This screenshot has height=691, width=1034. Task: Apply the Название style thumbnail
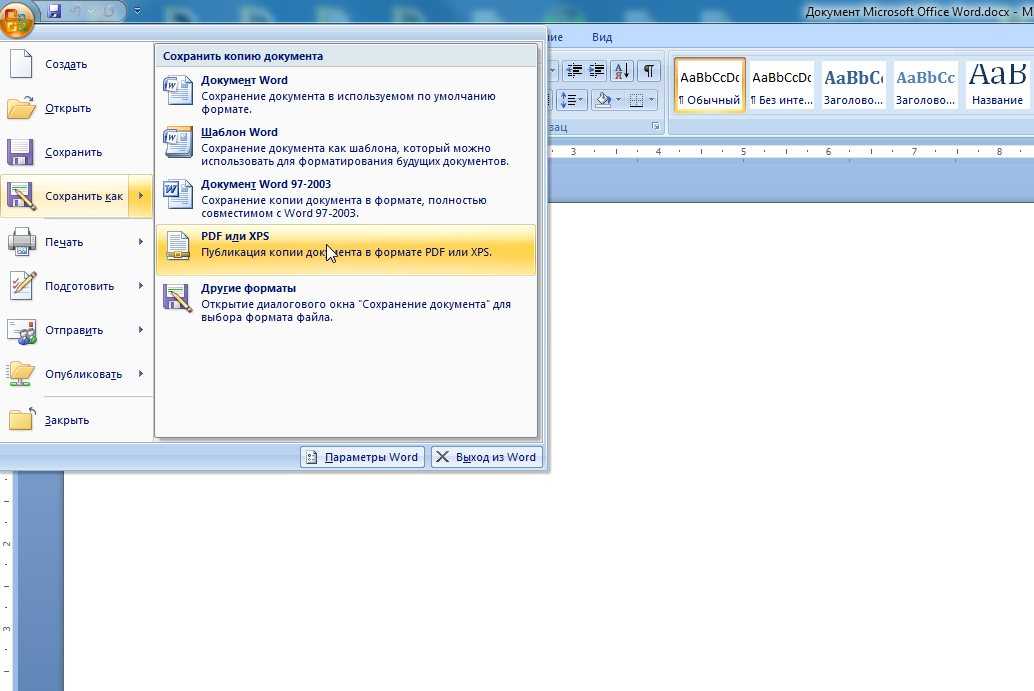[997, 85]
